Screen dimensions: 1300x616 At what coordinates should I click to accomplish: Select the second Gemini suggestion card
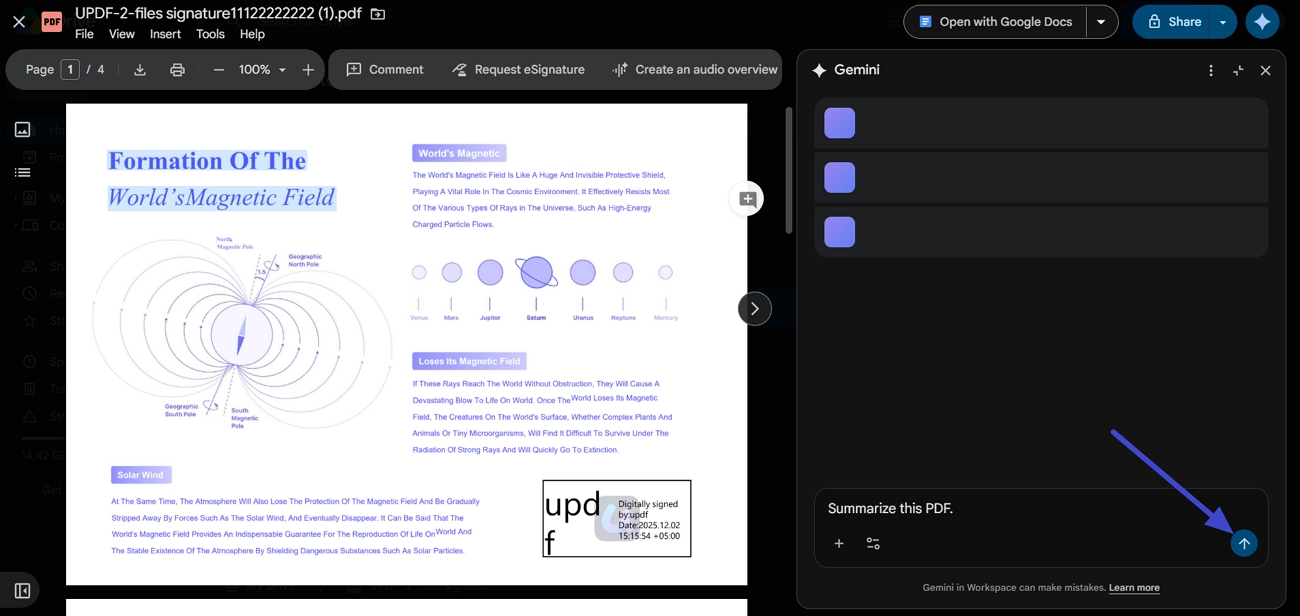click(1041, 177)
